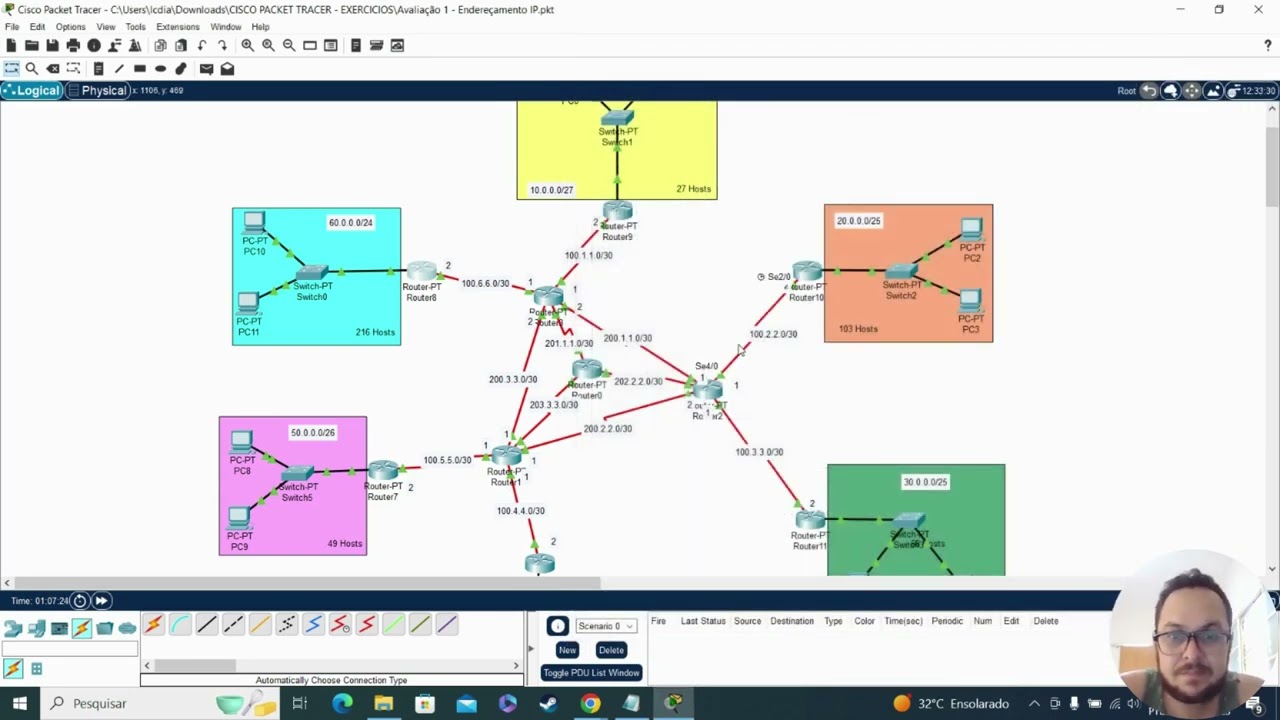Open the Tools menu
This screenshot has width=1280, height=720.
coord(135,27)
